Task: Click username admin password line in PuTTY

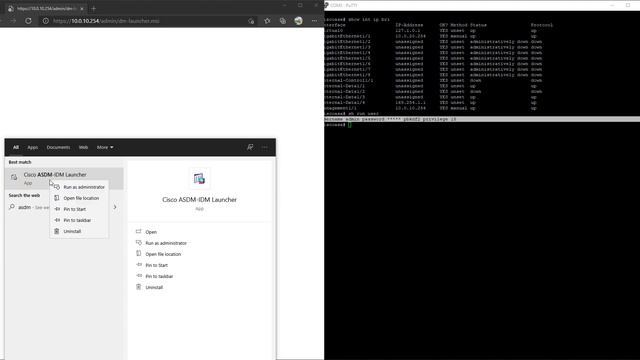Action: (390, 119)
